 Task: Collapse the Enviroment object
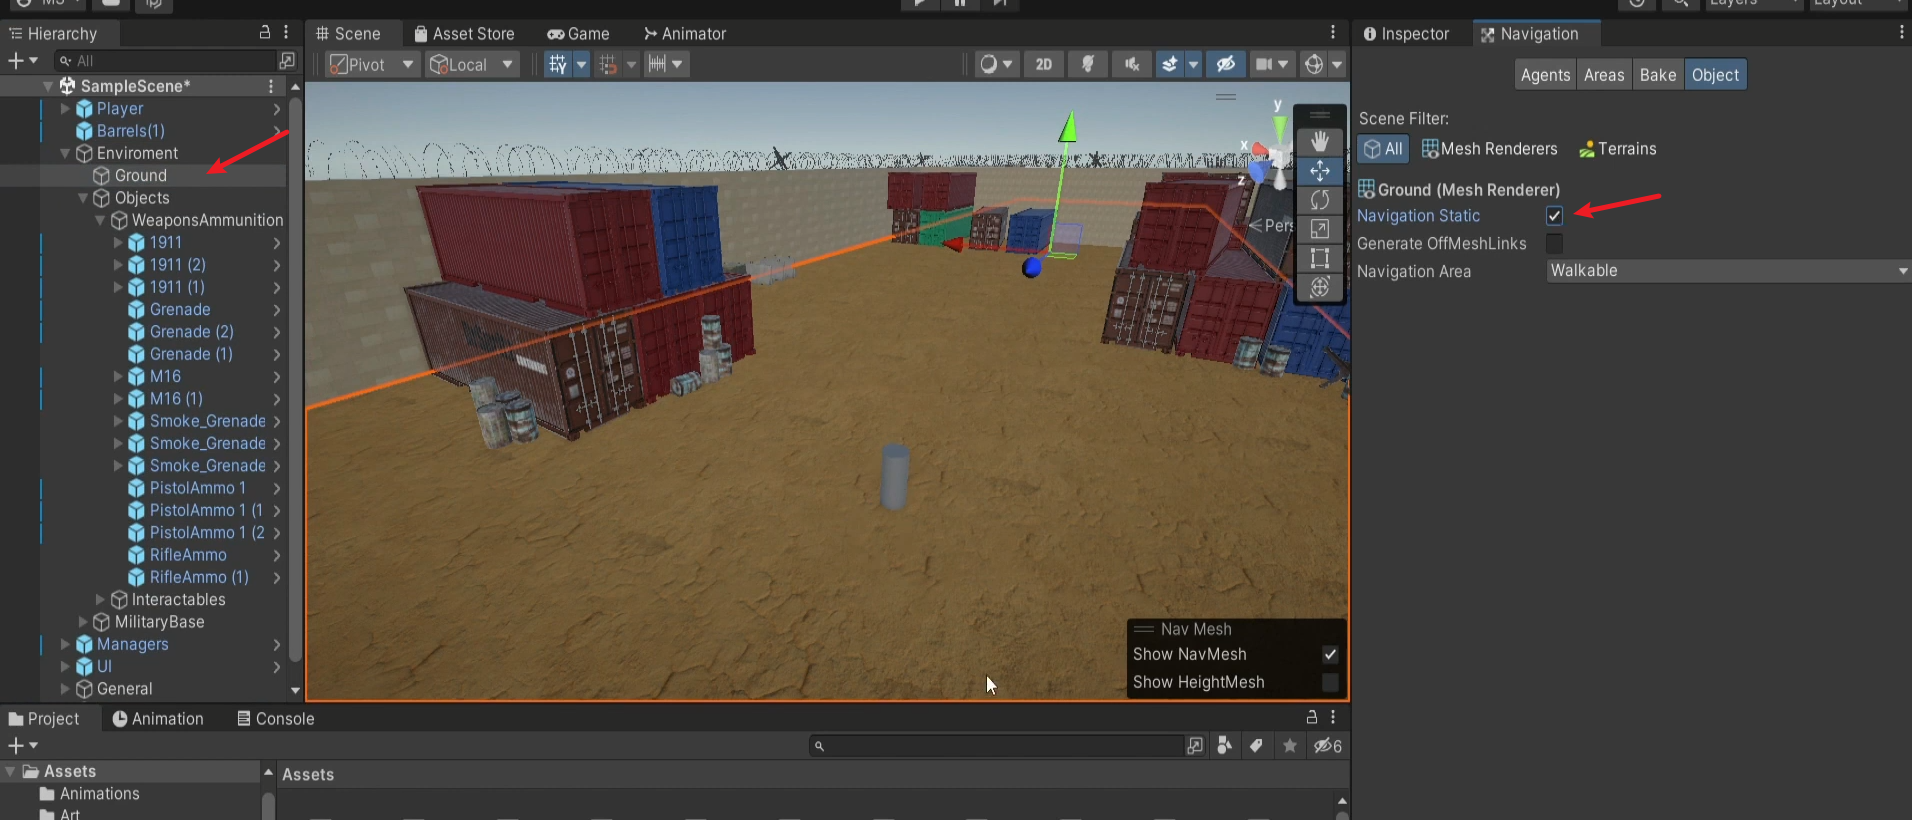coord(65,153)
